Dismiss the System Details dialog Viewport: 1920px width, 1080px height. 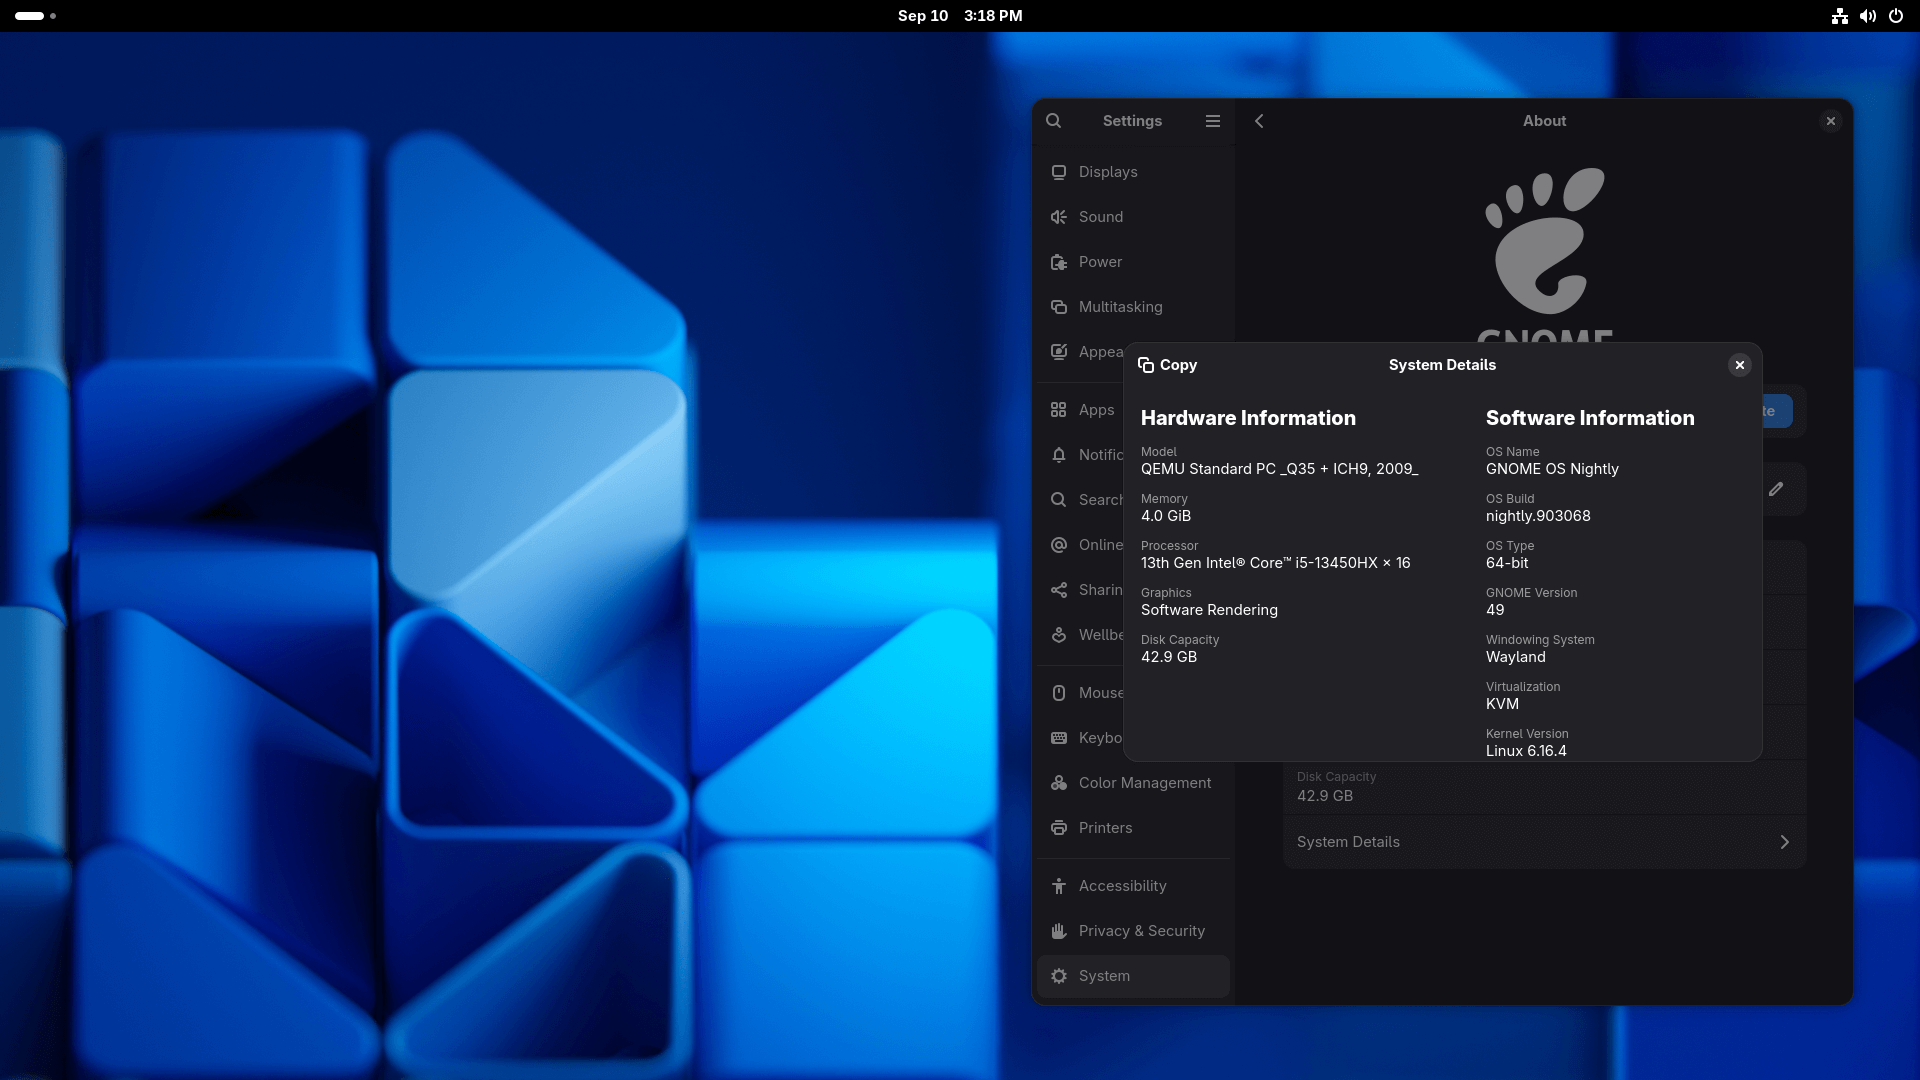1740,365
